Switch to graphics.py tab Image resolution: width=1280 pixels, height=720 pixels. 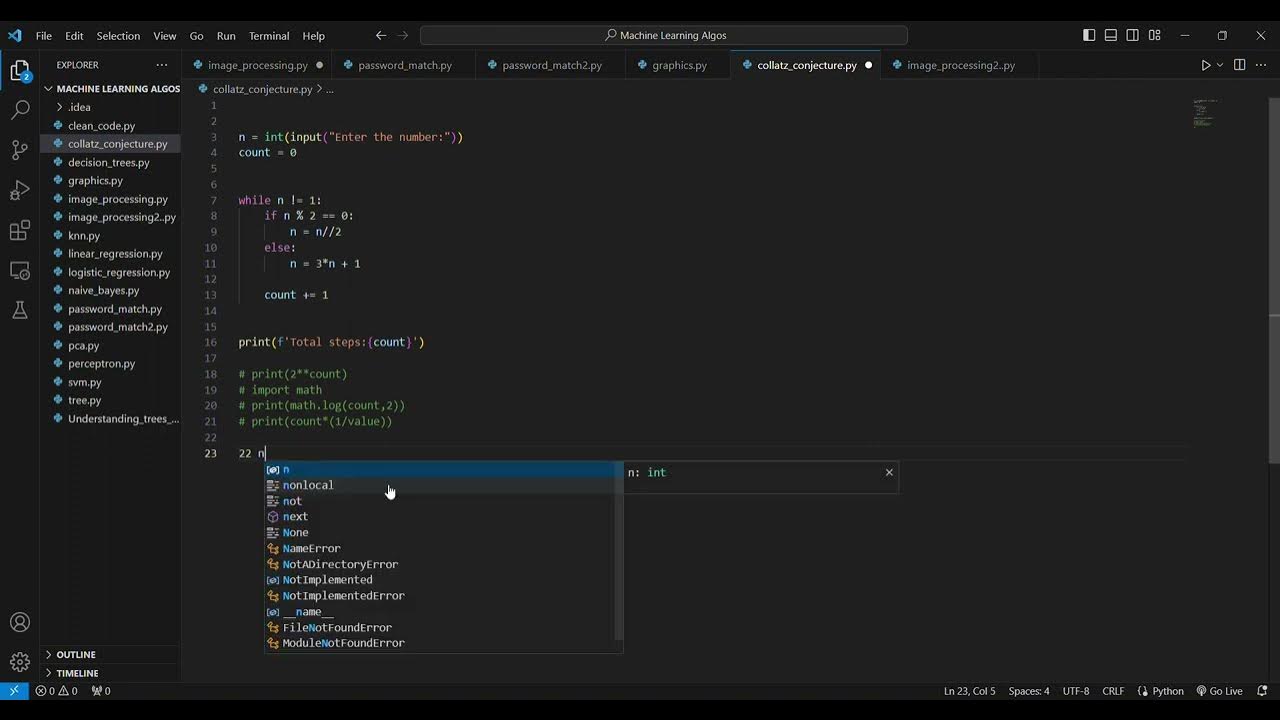pyautogui.click(x=679, y=65)
